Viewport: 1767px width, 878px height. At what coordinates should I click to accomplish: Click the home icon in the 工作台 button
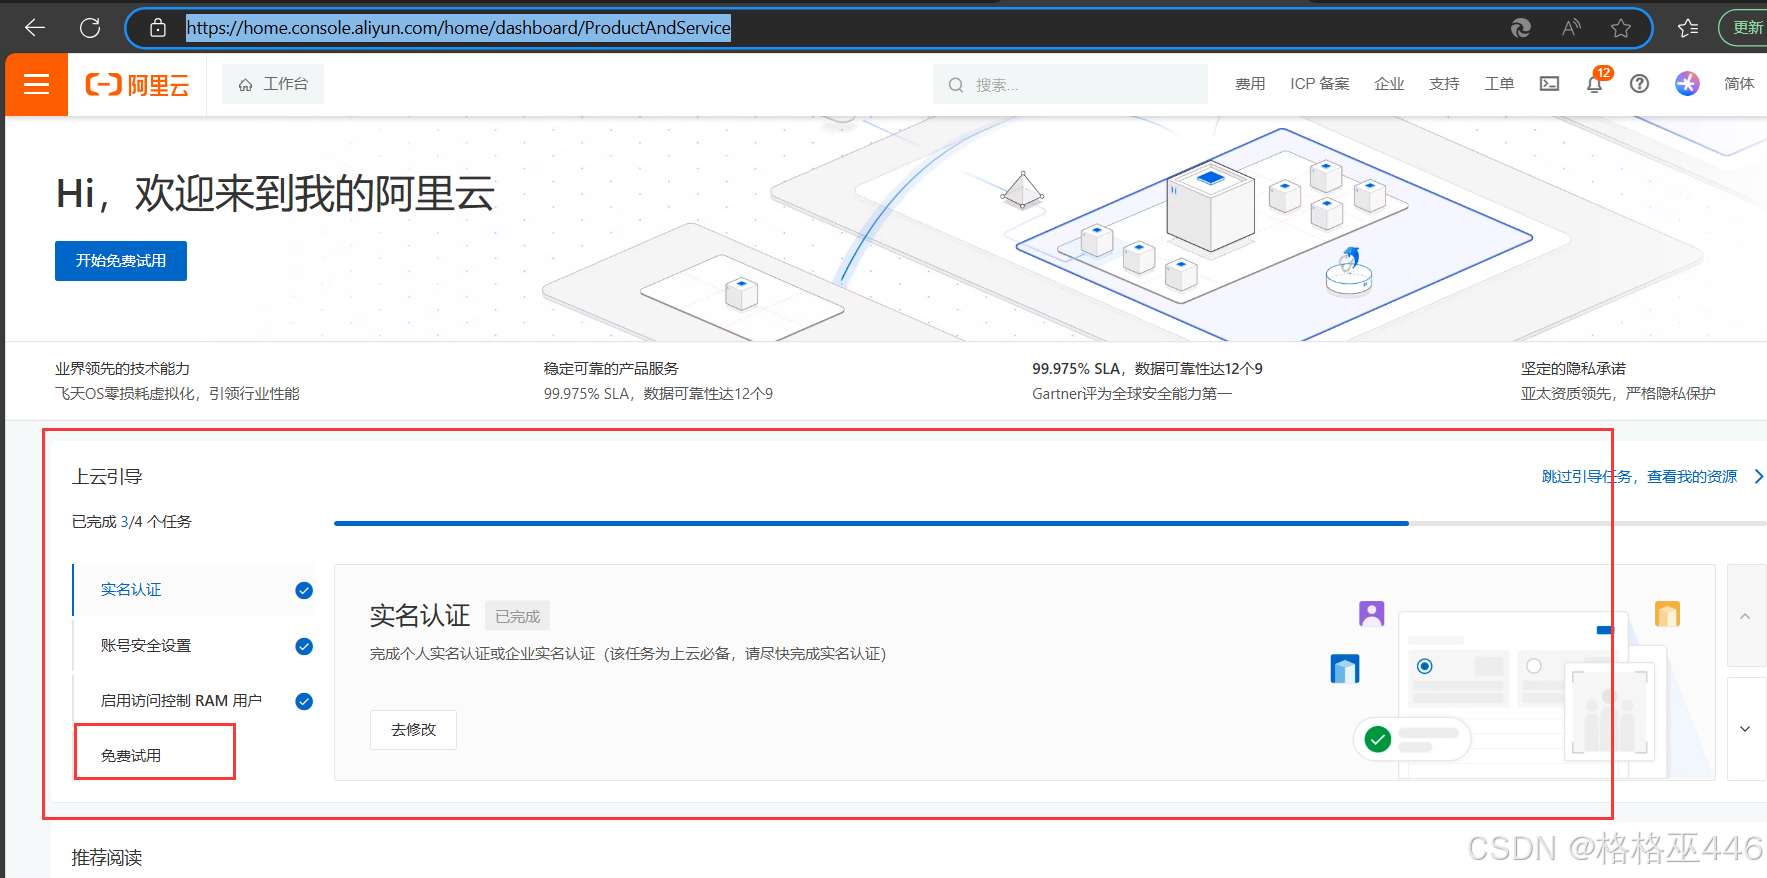coord(245,85)
